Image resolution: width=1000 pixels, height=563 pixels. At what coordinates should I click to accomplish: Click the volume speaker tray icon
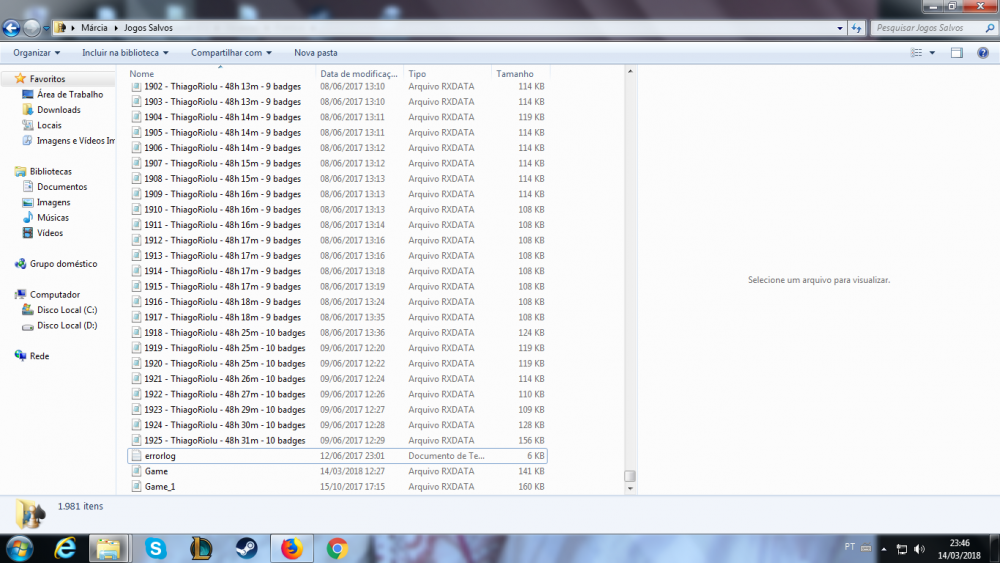918,549
